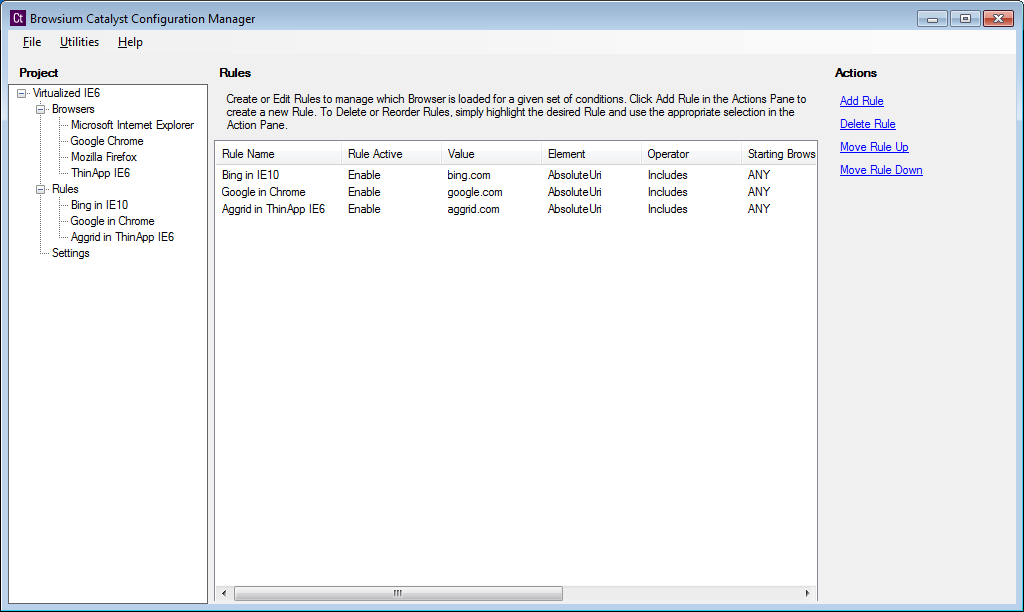Sort by the Element column header
Image resolution: width=1024 pixels, height=612 pixels.
pos(591,154)
